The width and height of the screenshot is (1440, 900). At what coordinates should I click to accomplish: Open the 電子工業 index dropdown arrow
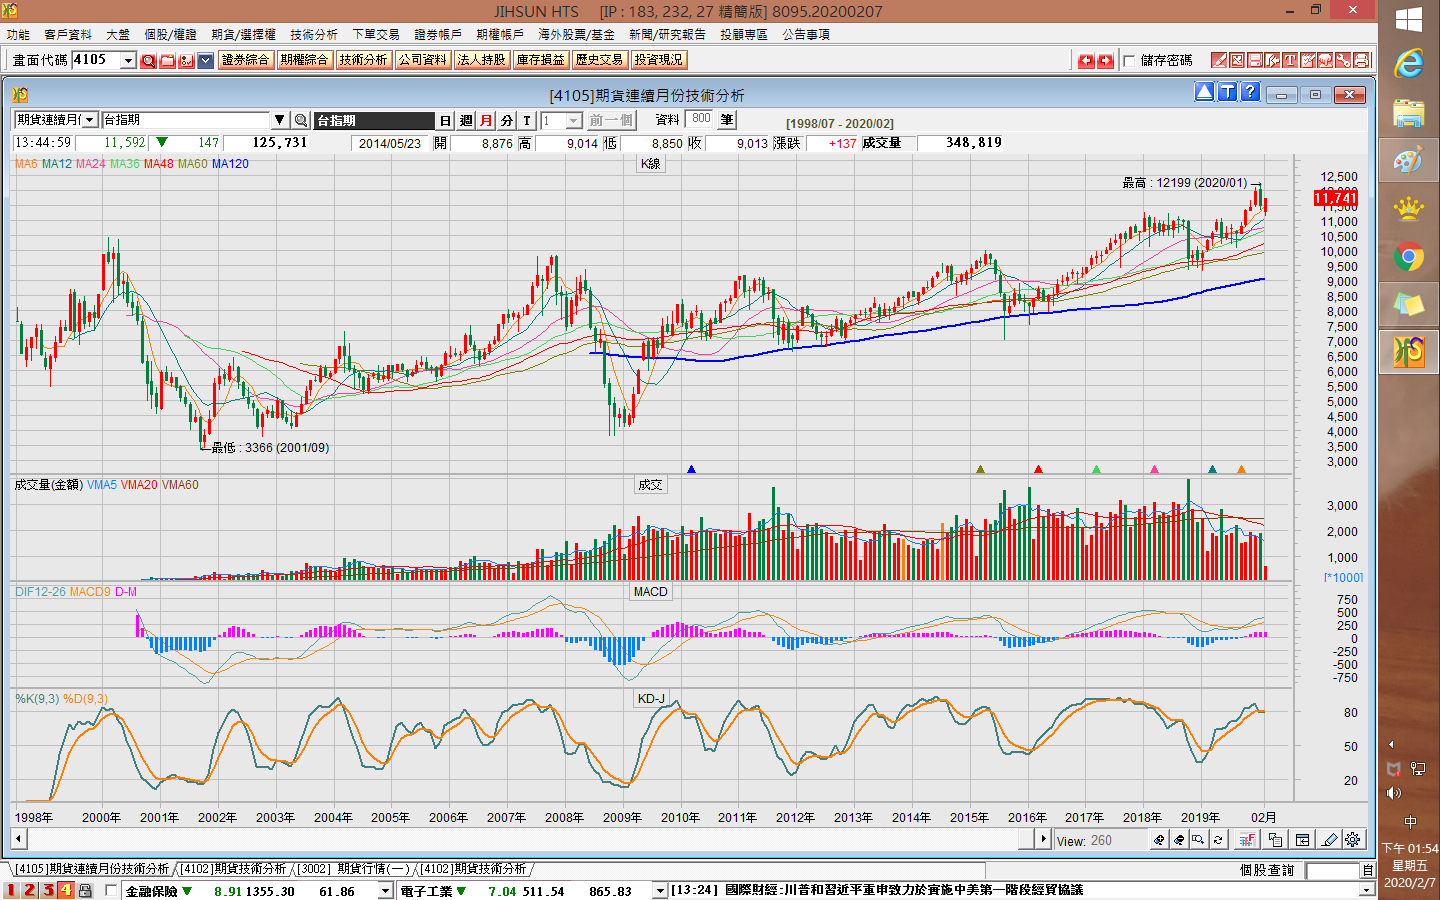pyautogui.click(x=660, y=890)
